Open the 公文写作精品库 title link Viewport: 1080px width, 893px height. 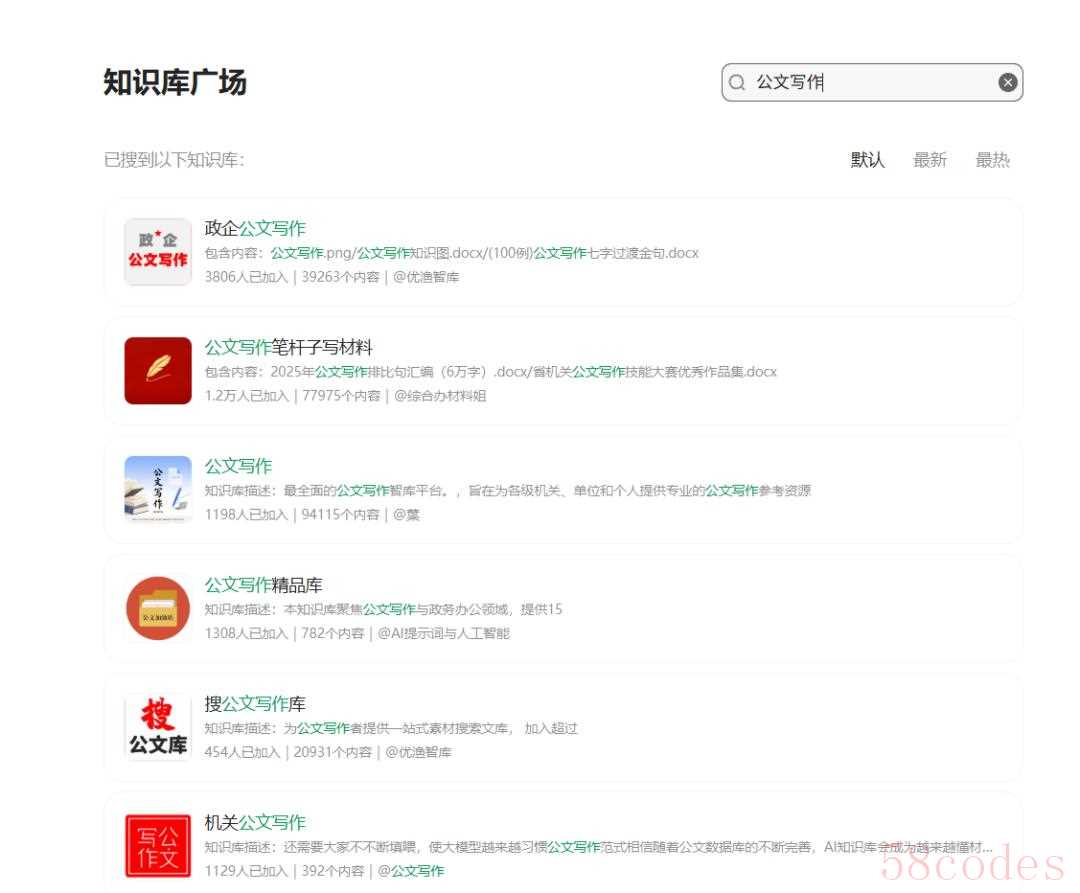(263, 585)
